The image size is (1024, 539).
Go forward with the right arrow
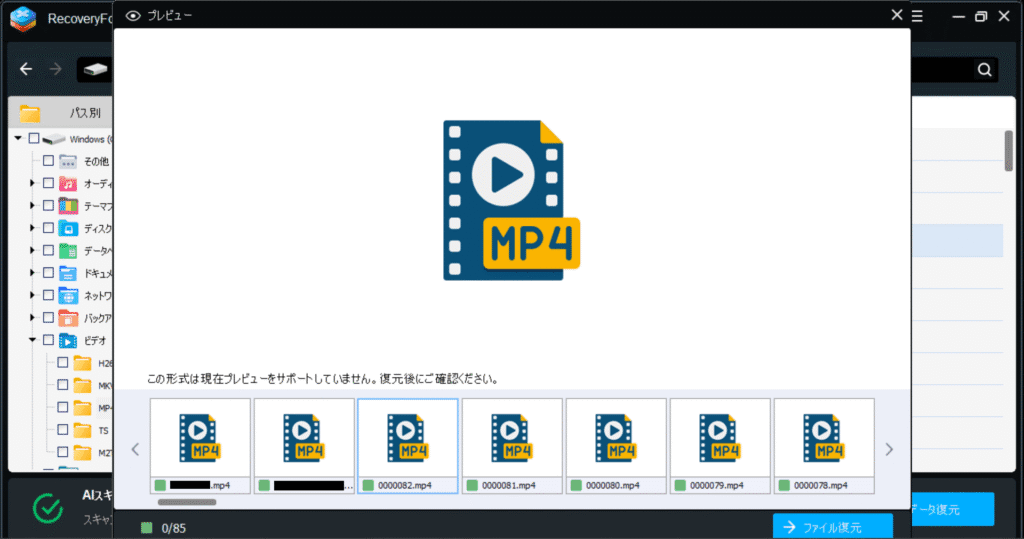tap(56, 69)
